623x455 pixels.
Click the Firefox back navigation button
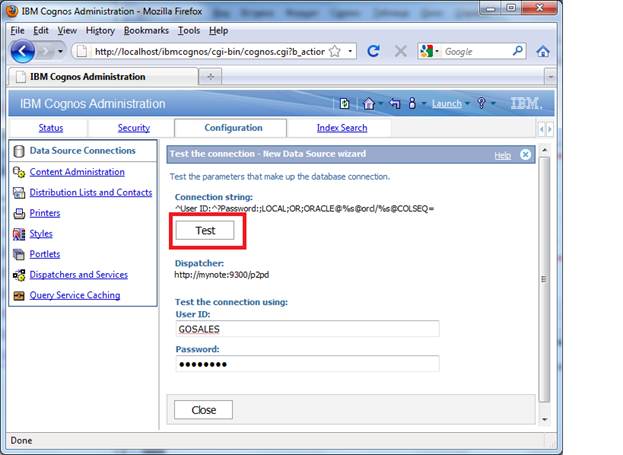point(22,51)
